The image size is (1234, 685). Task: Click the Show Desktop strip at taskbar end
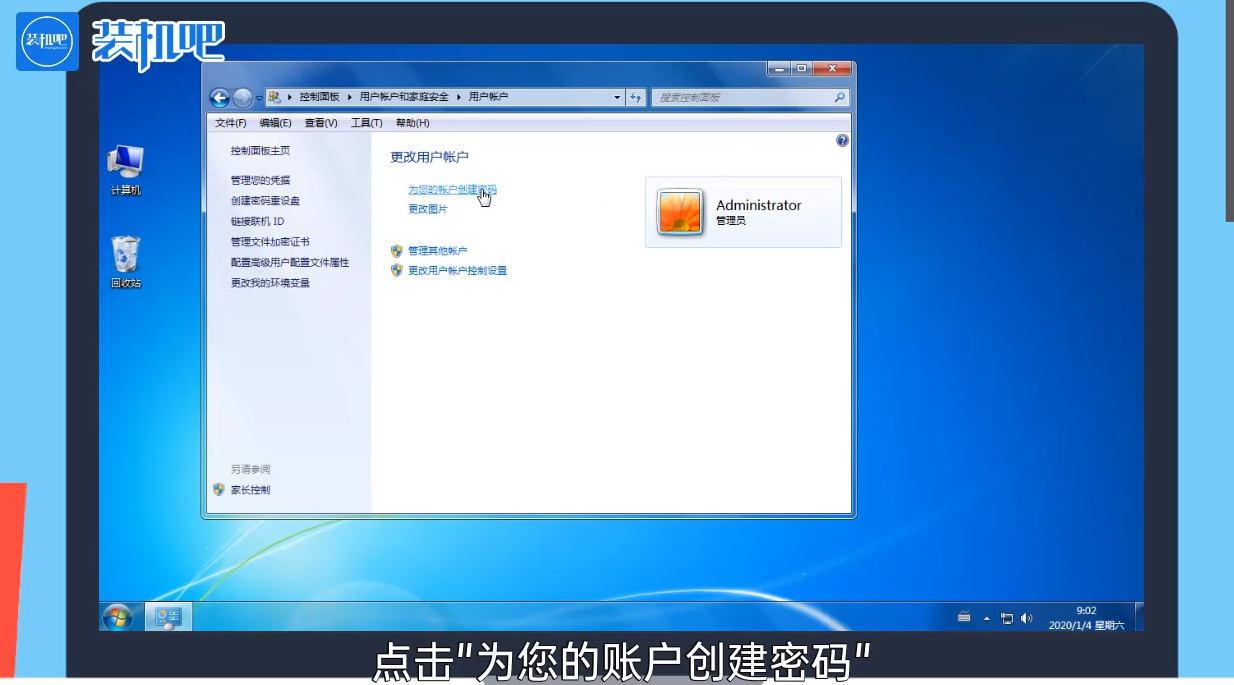coord(1139,617)
